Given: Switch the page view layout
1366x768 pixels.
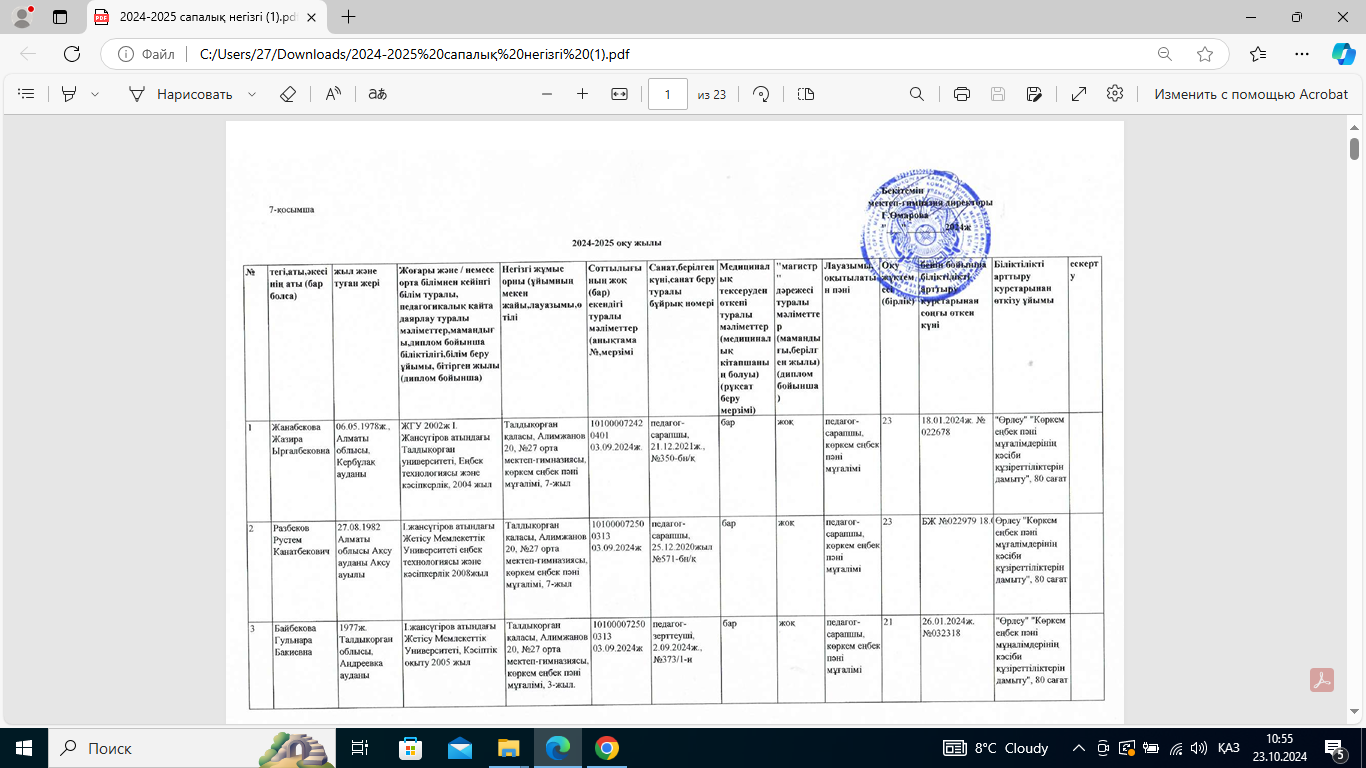Looking at the screenshot, I should pos(806,94).
